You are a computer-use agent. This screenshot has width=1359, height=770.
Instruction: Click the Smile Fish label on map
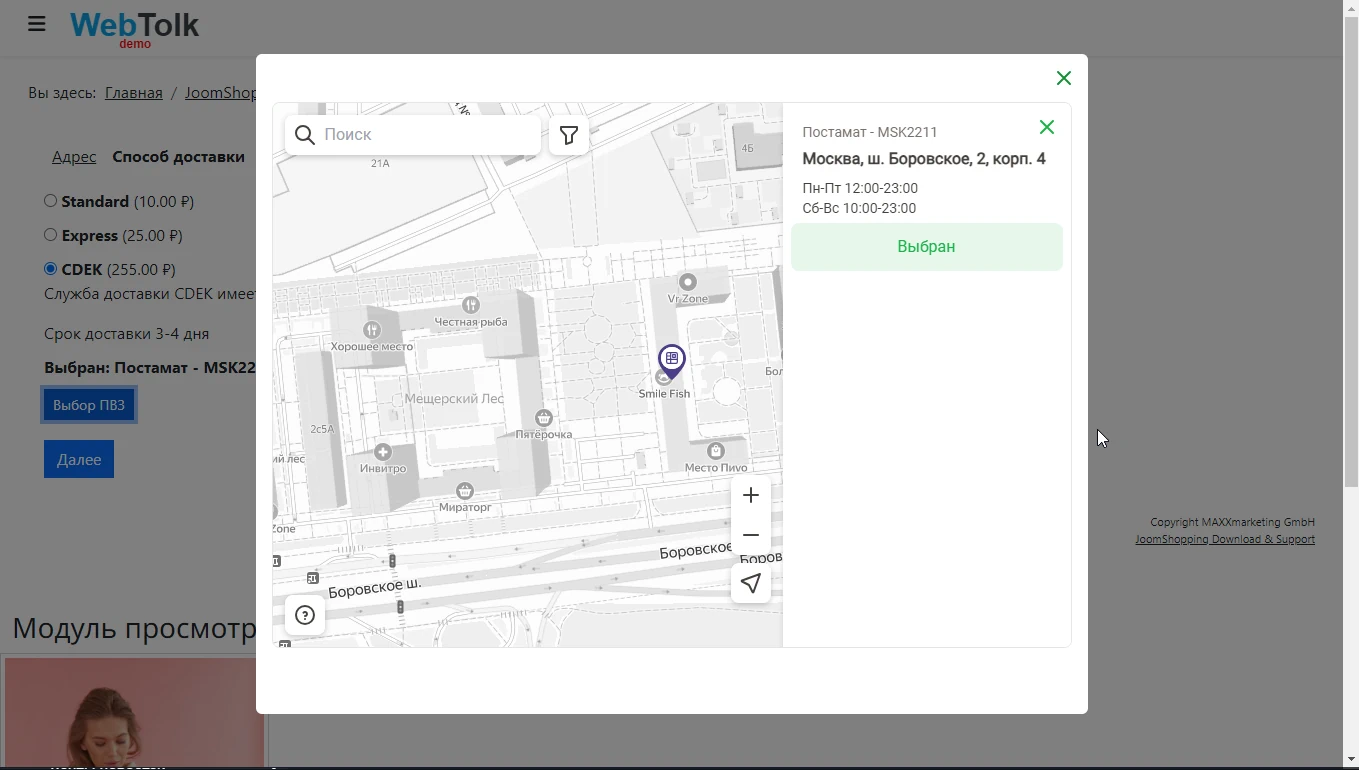(665, 394)
